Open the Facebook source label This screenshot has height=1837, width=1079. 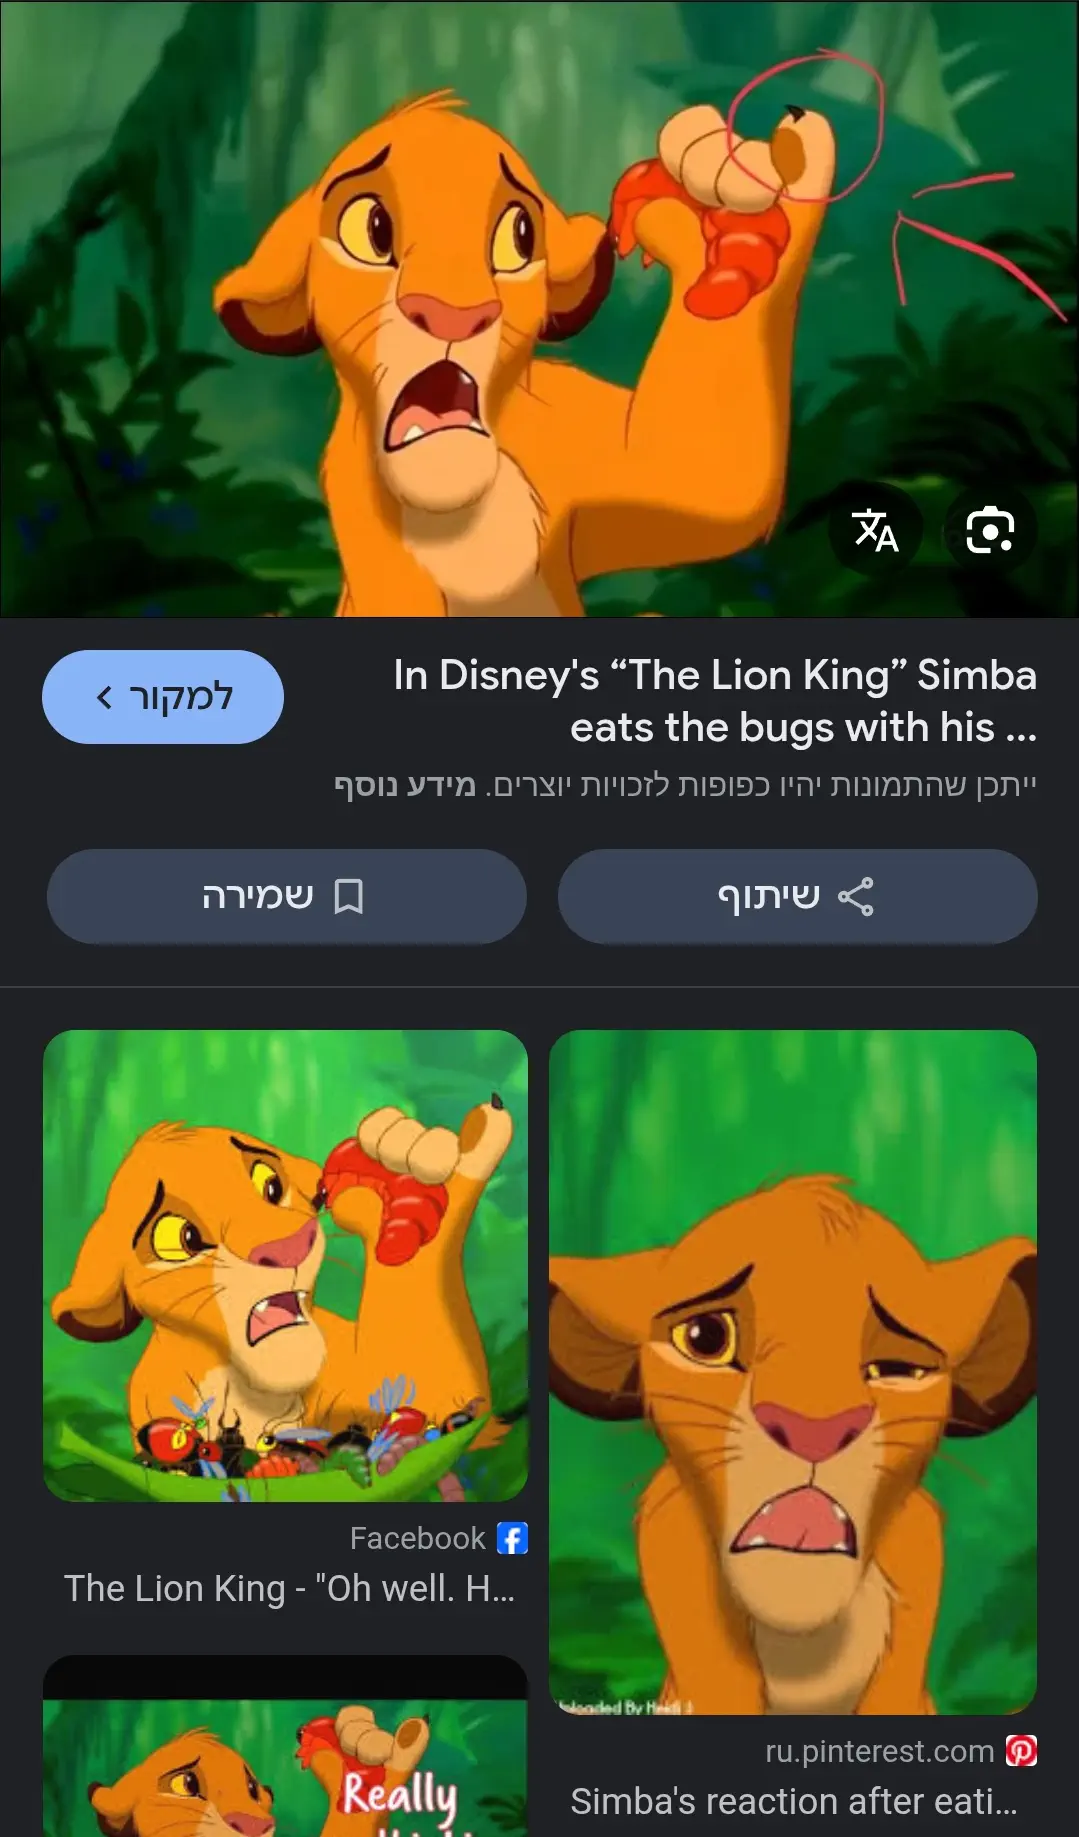click(x=417, y=1538)
